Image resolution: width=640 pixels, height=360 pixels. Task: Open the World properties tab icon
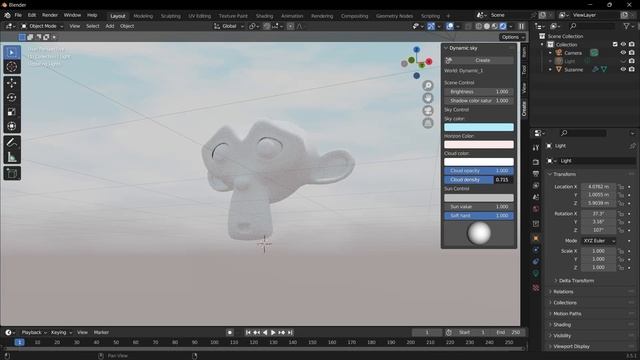536,209
